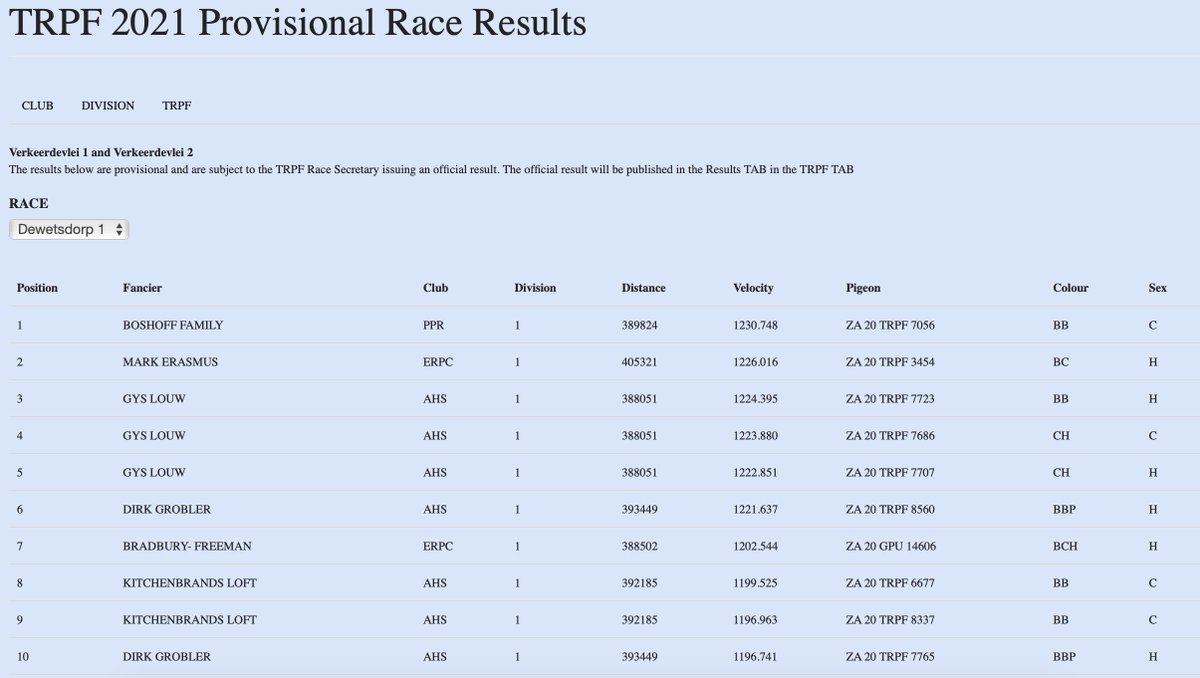Select KITCHENBRANDS LOFT in position 9 row

(x=189, y=620)
